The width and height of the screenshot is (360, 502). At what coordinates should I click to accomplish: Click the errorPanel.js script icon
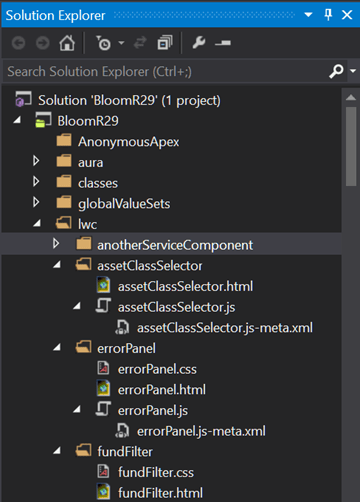pyautogui.click(x=103, y=409)
